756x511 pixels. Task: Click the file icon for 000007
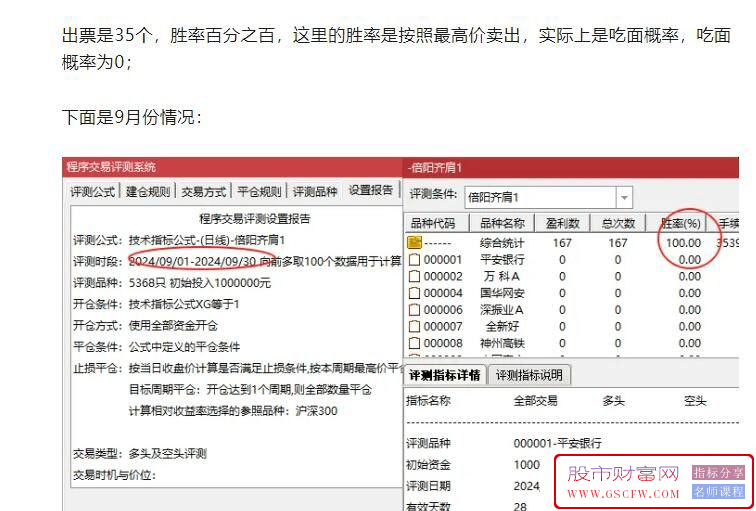click(x=414, y=326)
